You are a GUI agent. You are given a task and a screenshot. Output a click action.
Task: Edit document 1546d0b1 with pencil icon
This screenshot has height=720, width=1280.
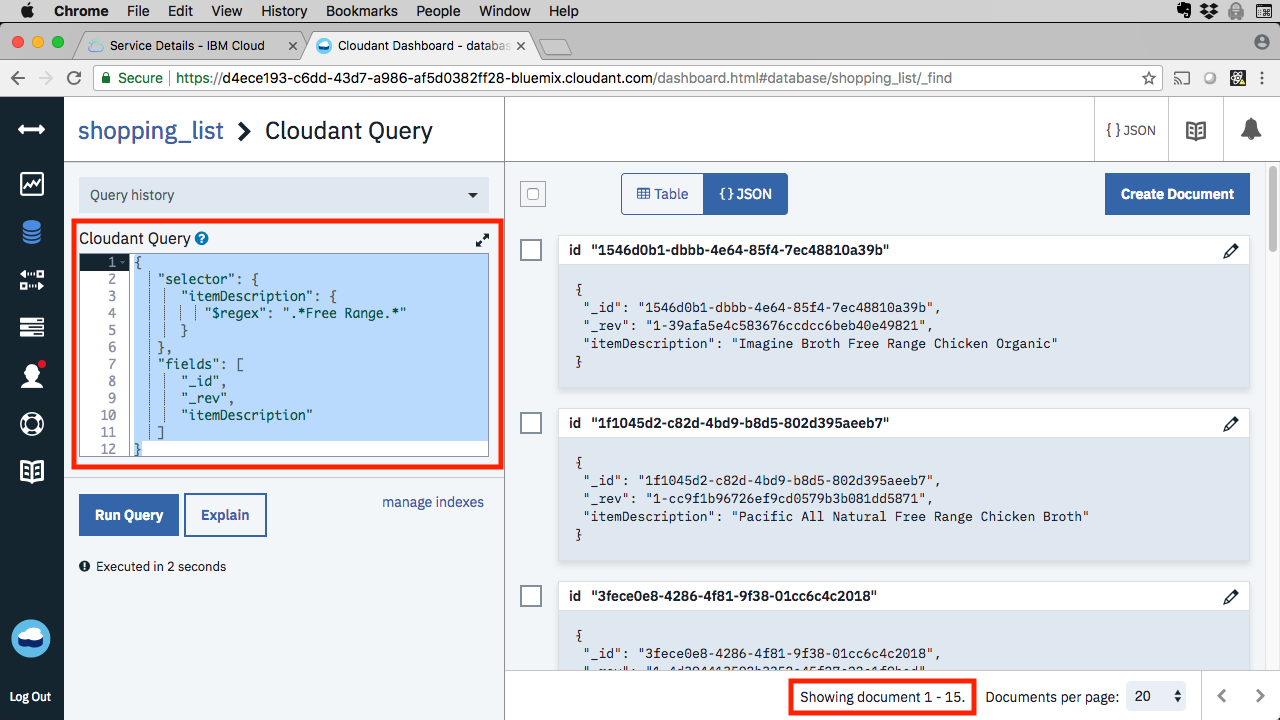[x=1231, y=251]
